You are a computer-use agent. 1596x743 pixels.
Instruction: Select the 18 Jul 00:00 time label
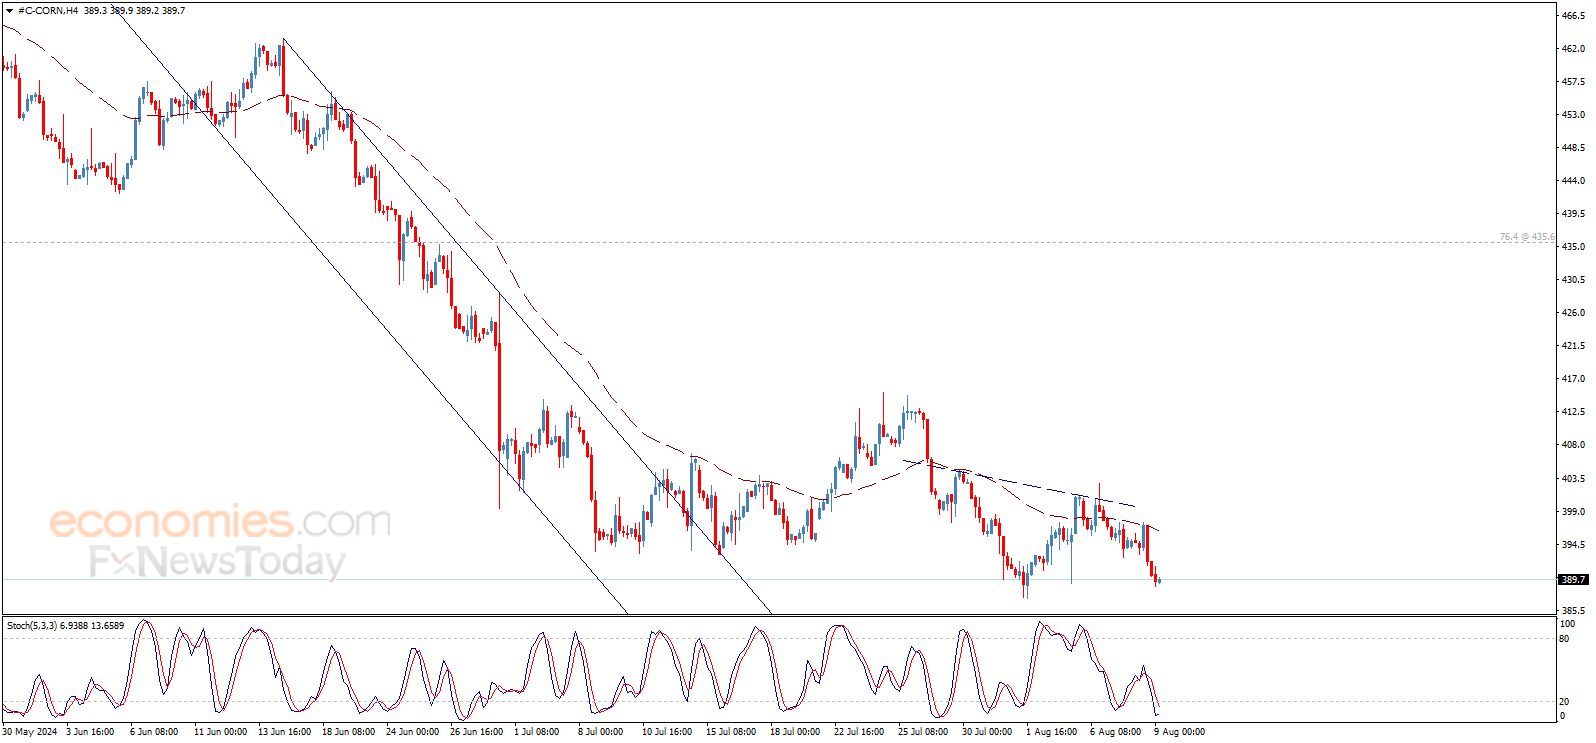[x=794, y=732]
